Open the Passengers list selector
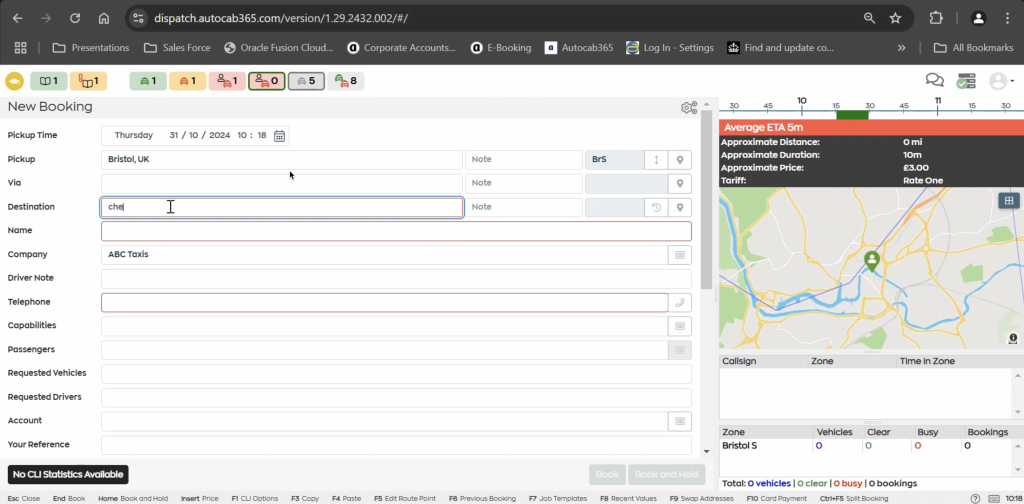 point(680,350)
